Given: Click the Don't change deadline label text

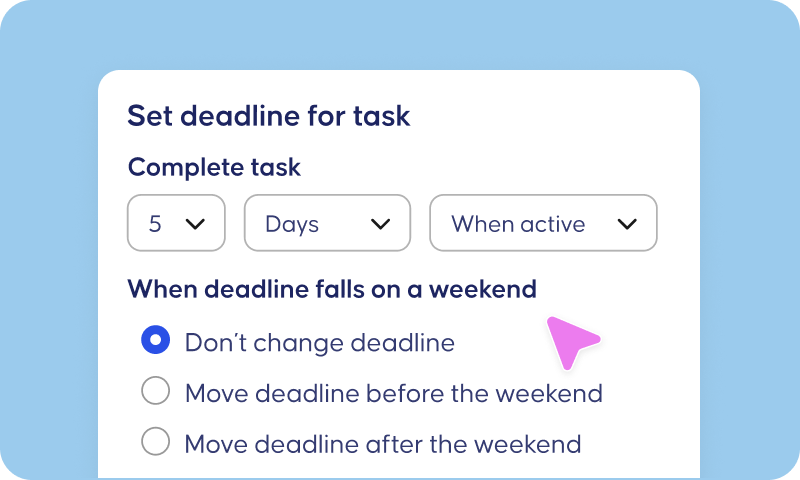Looking at the screenshot, I should (319, 342).
